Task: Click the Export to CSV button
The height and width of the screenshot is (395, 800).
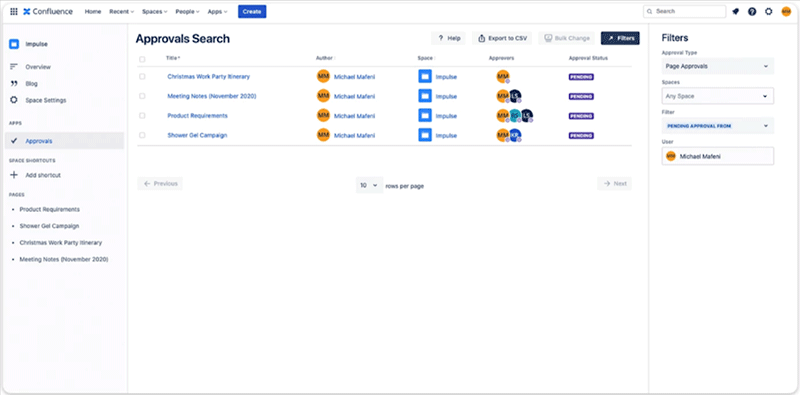Action: tap(502, 38)
